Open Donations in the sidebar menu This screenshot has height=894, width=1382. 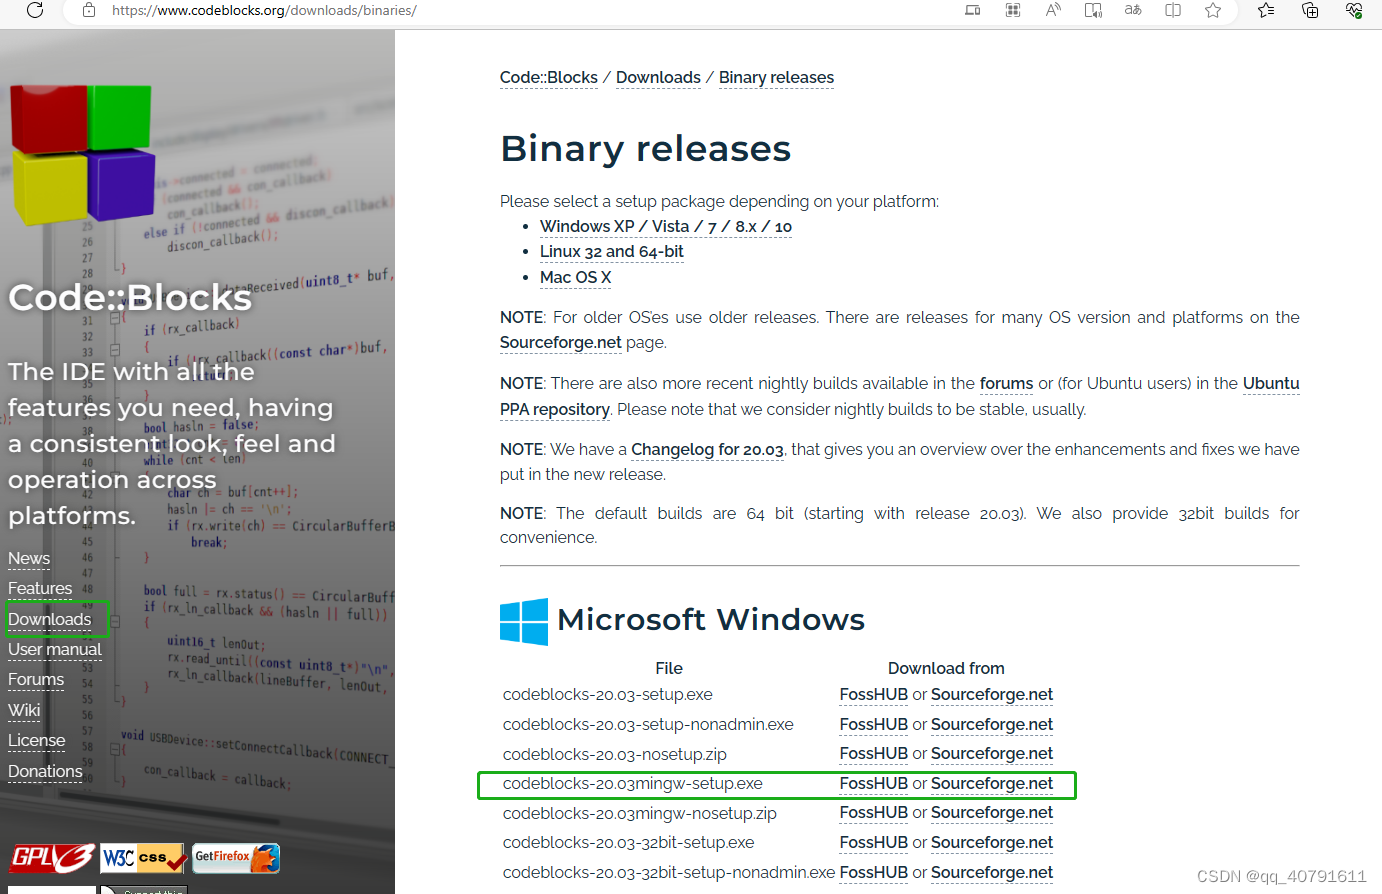pyautogui.click(x=45, y=771)
